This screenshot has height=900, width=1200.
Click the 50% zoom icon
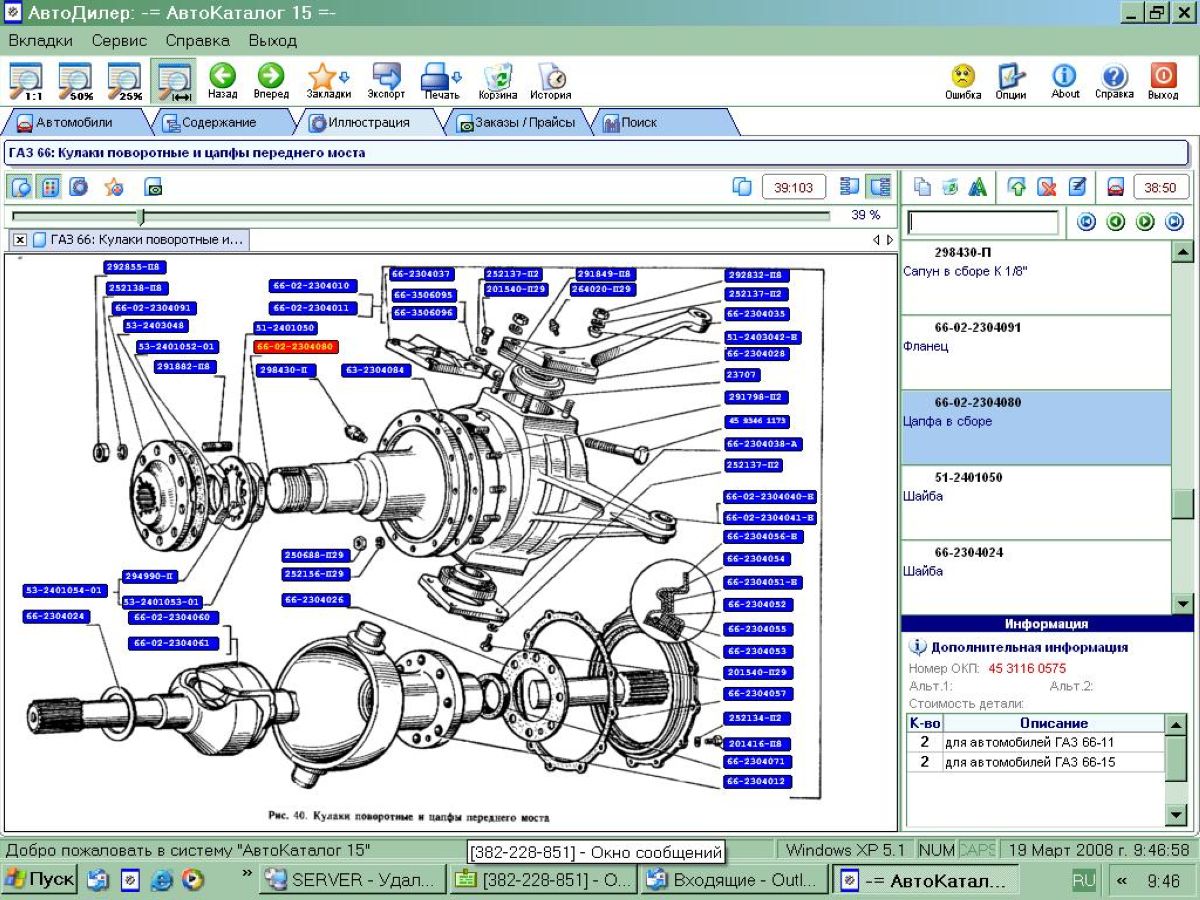[x=75, y=80]
